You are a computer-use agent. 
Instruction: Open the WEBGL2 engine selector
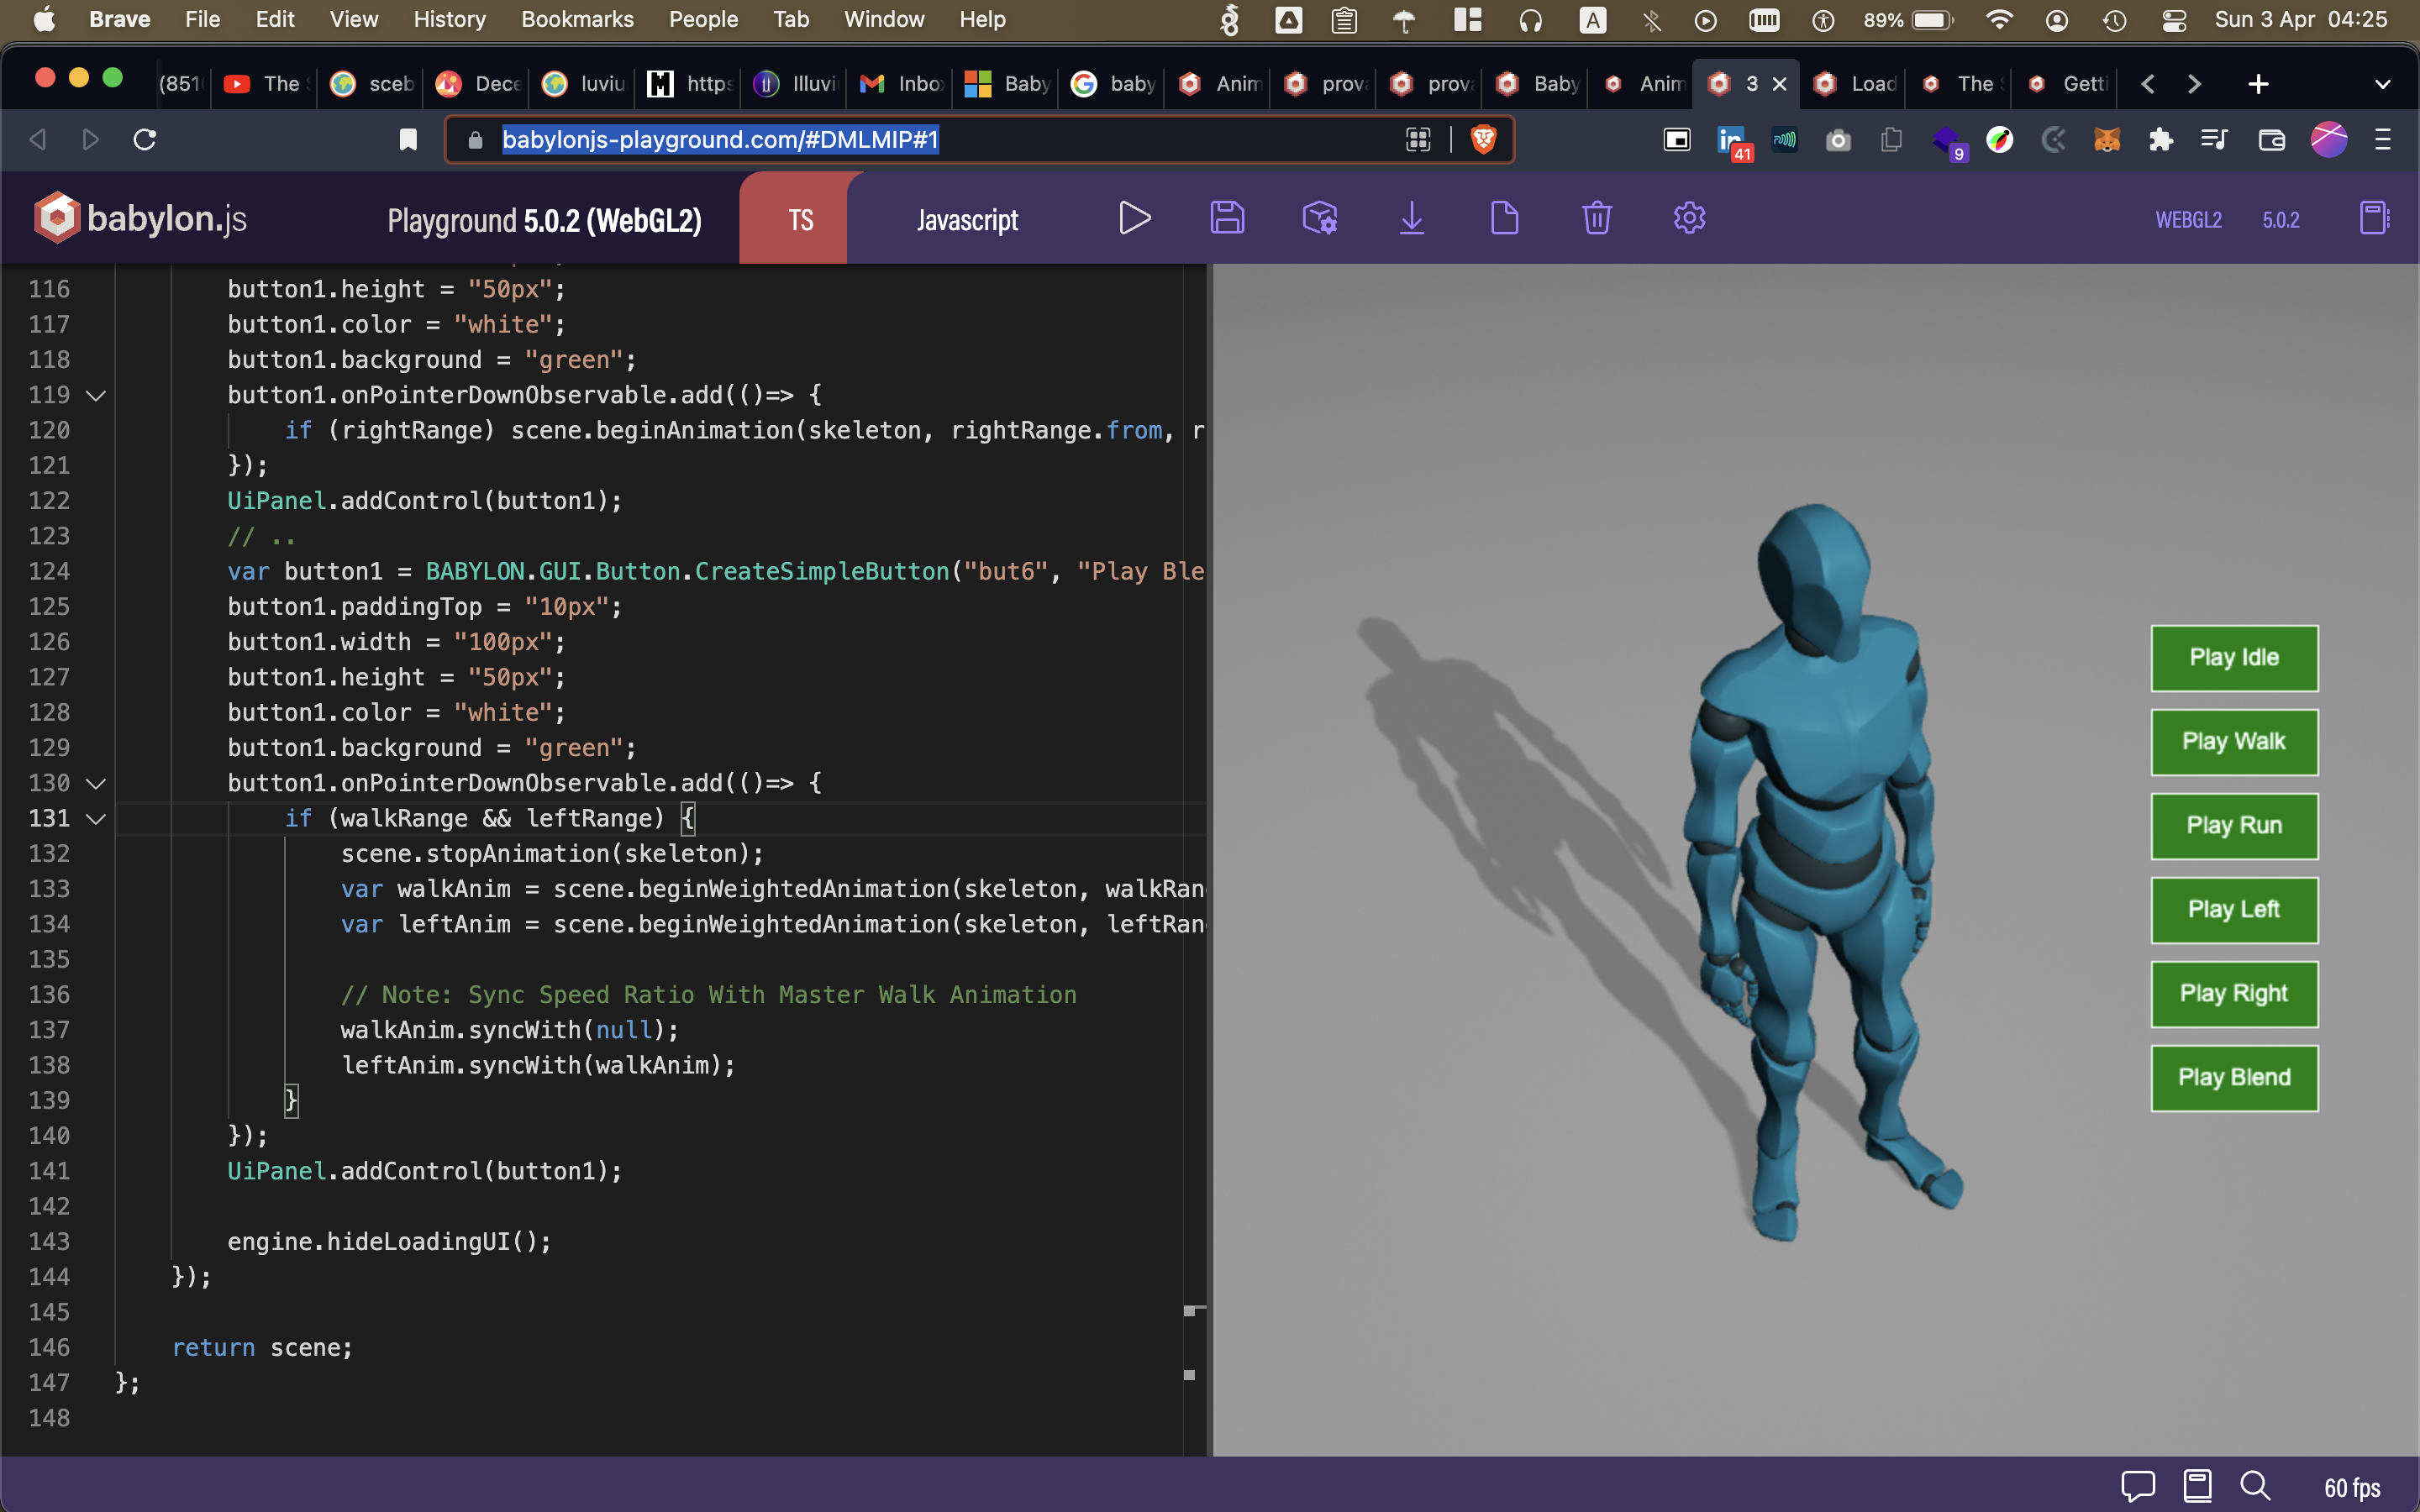pos(2188,220)
